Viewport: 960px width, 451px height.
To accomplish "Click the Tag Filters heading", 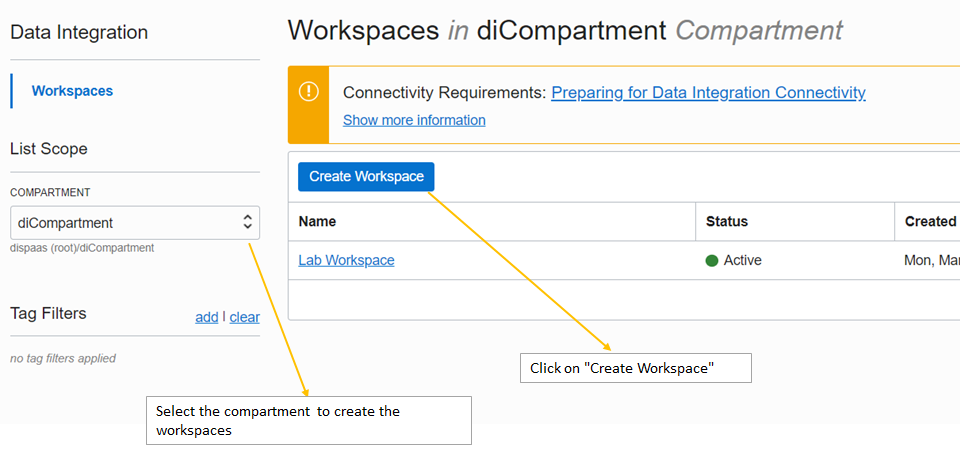I will (48, 314).
